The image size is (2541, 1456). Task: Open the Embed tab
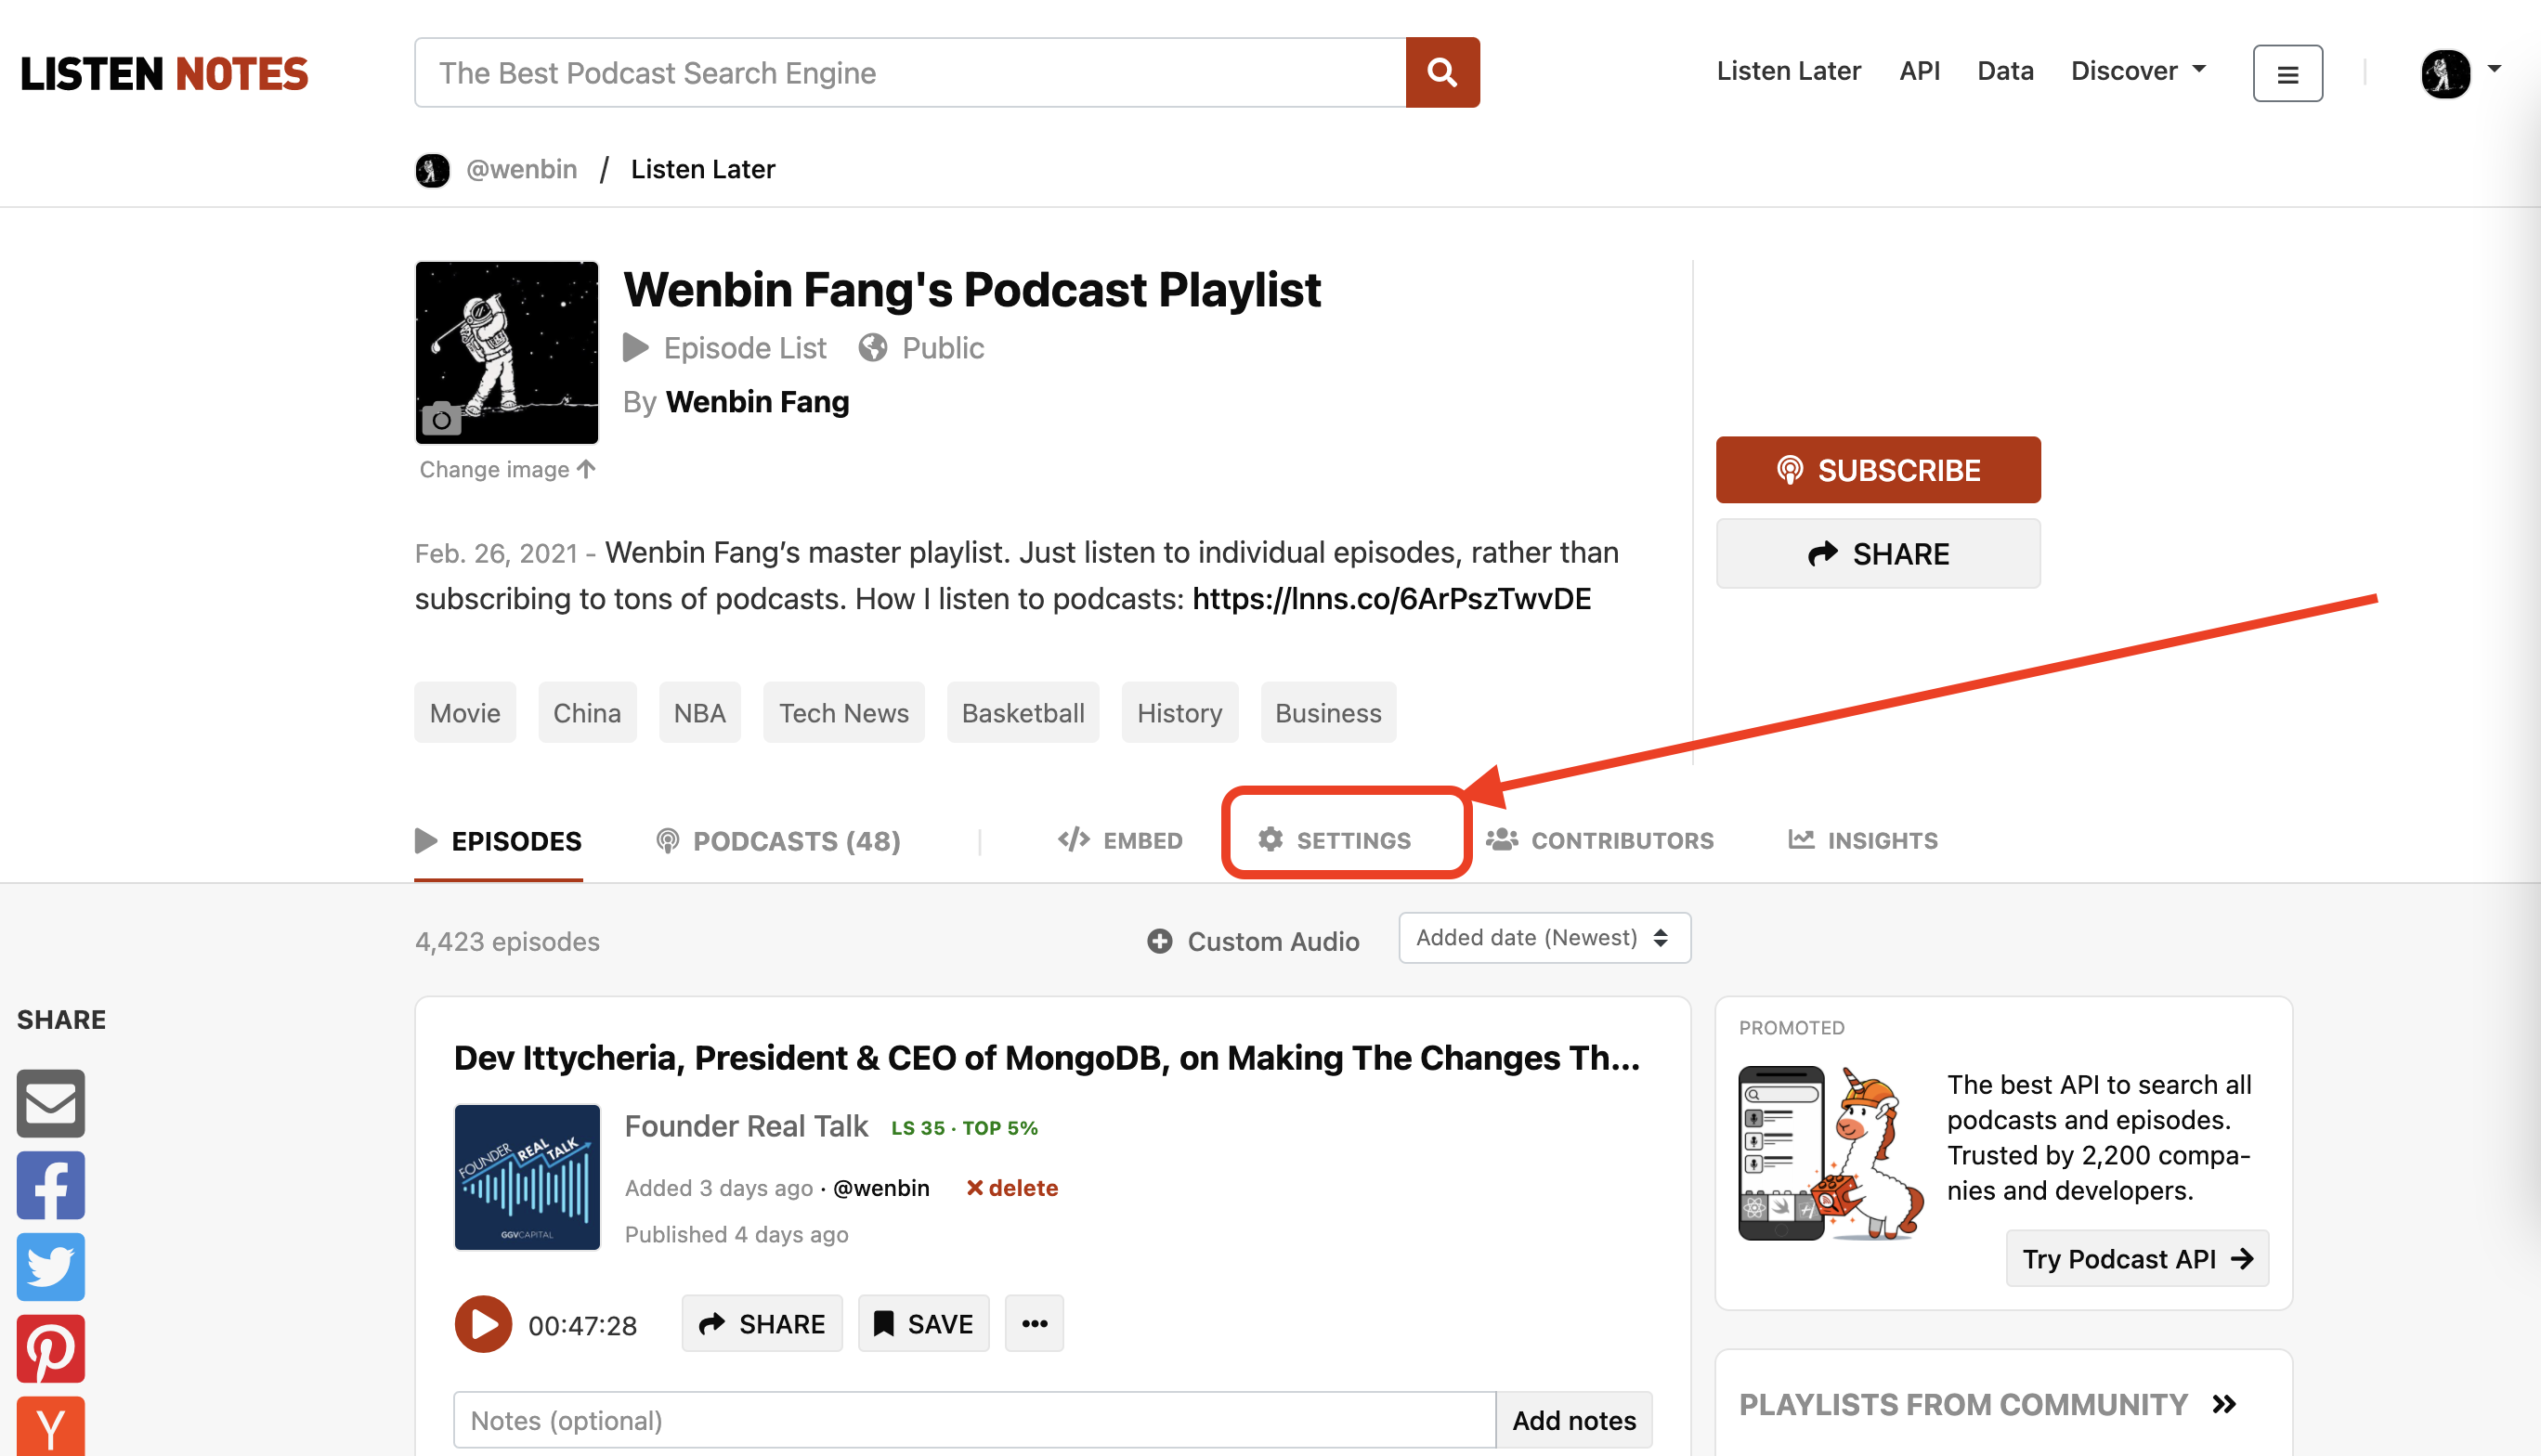pos(1120,841)
